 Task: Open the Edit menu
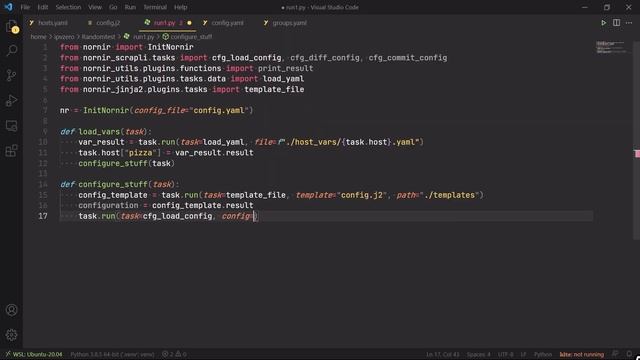click(42, 7)
